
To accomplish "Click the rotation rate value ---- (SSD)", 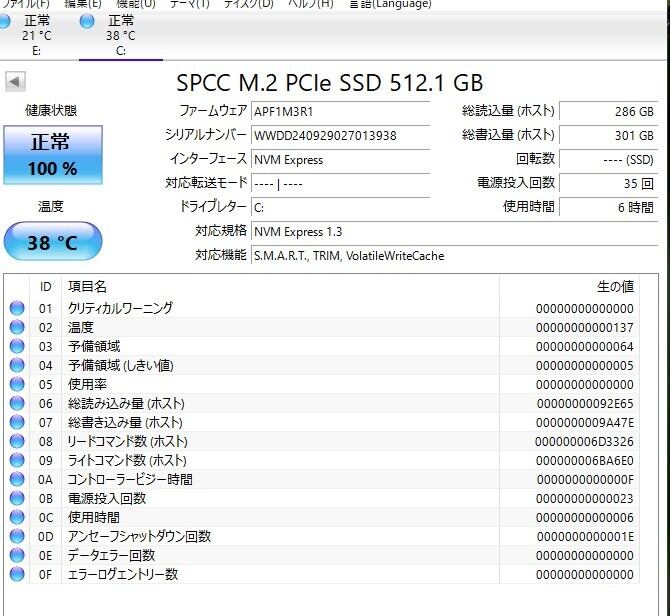I will 608,160.
